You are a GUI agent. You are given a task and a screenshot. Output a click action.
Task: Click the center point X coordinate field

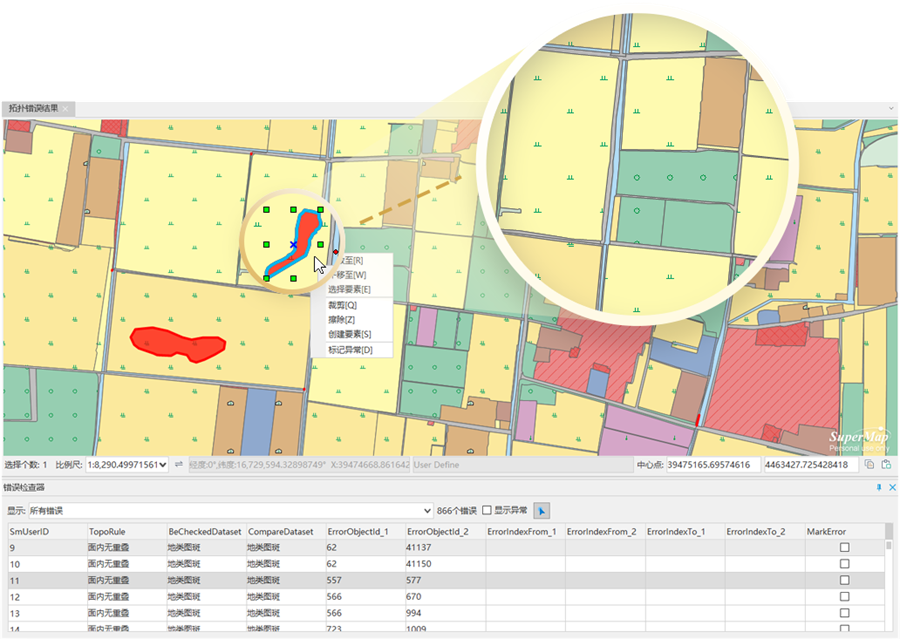[712, 465]
